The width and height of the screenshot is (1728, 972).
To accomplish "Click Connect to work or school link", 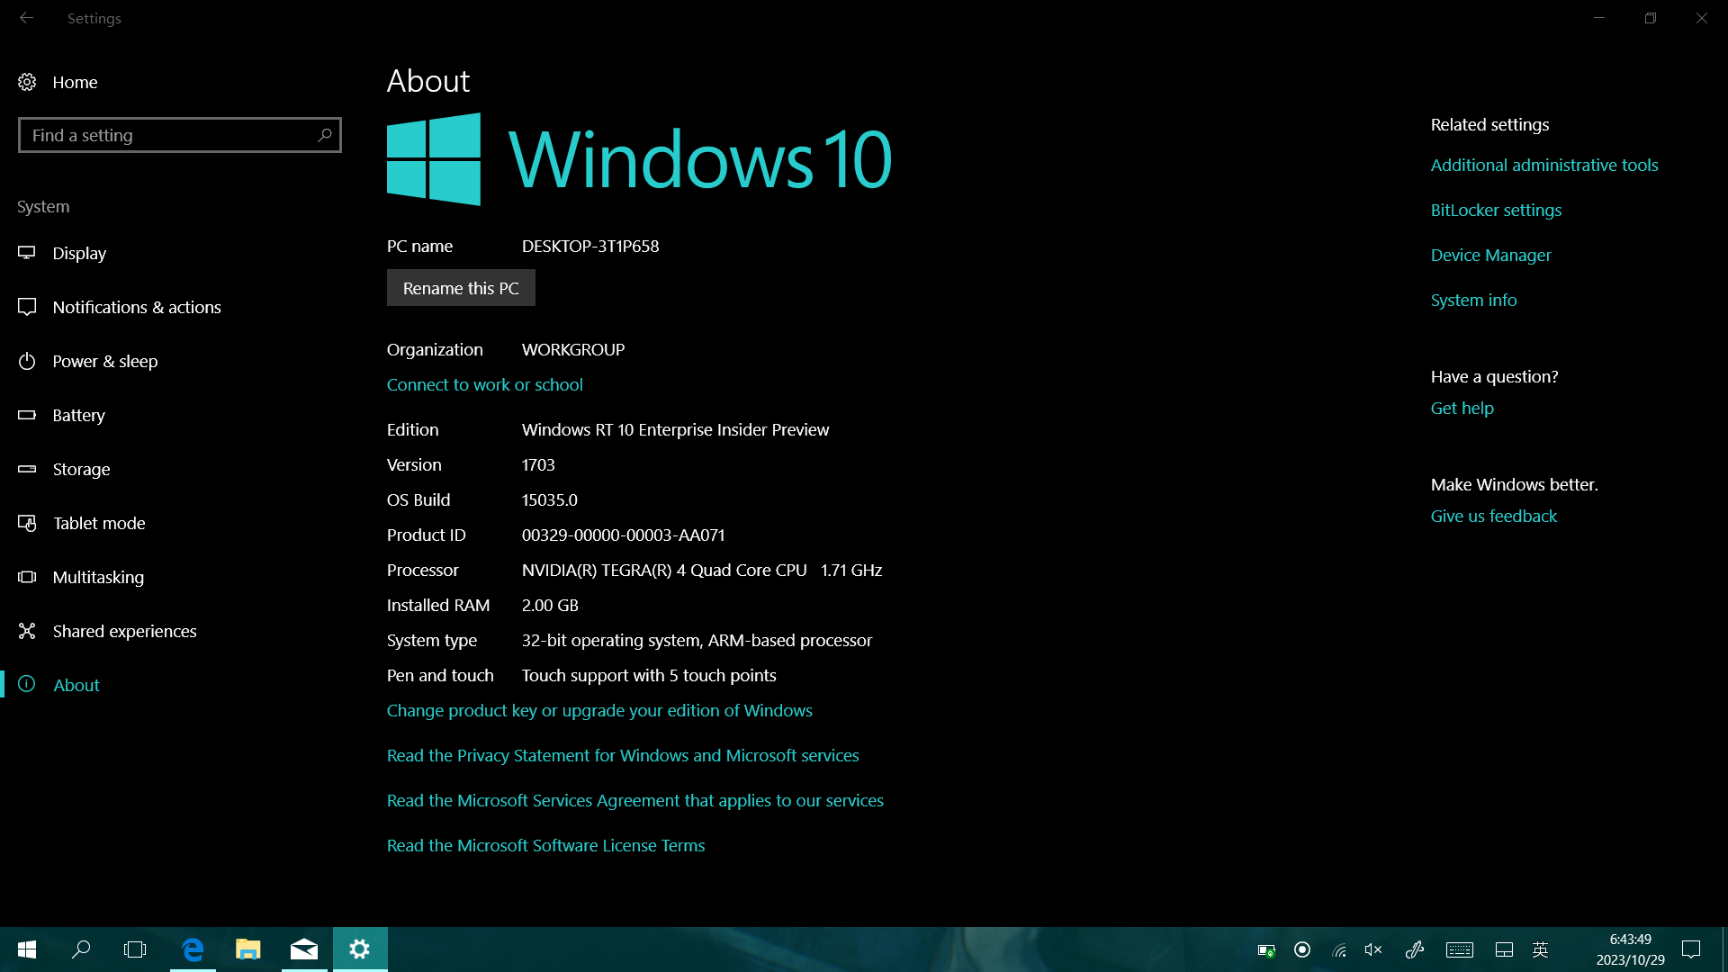I will [485, 384].
